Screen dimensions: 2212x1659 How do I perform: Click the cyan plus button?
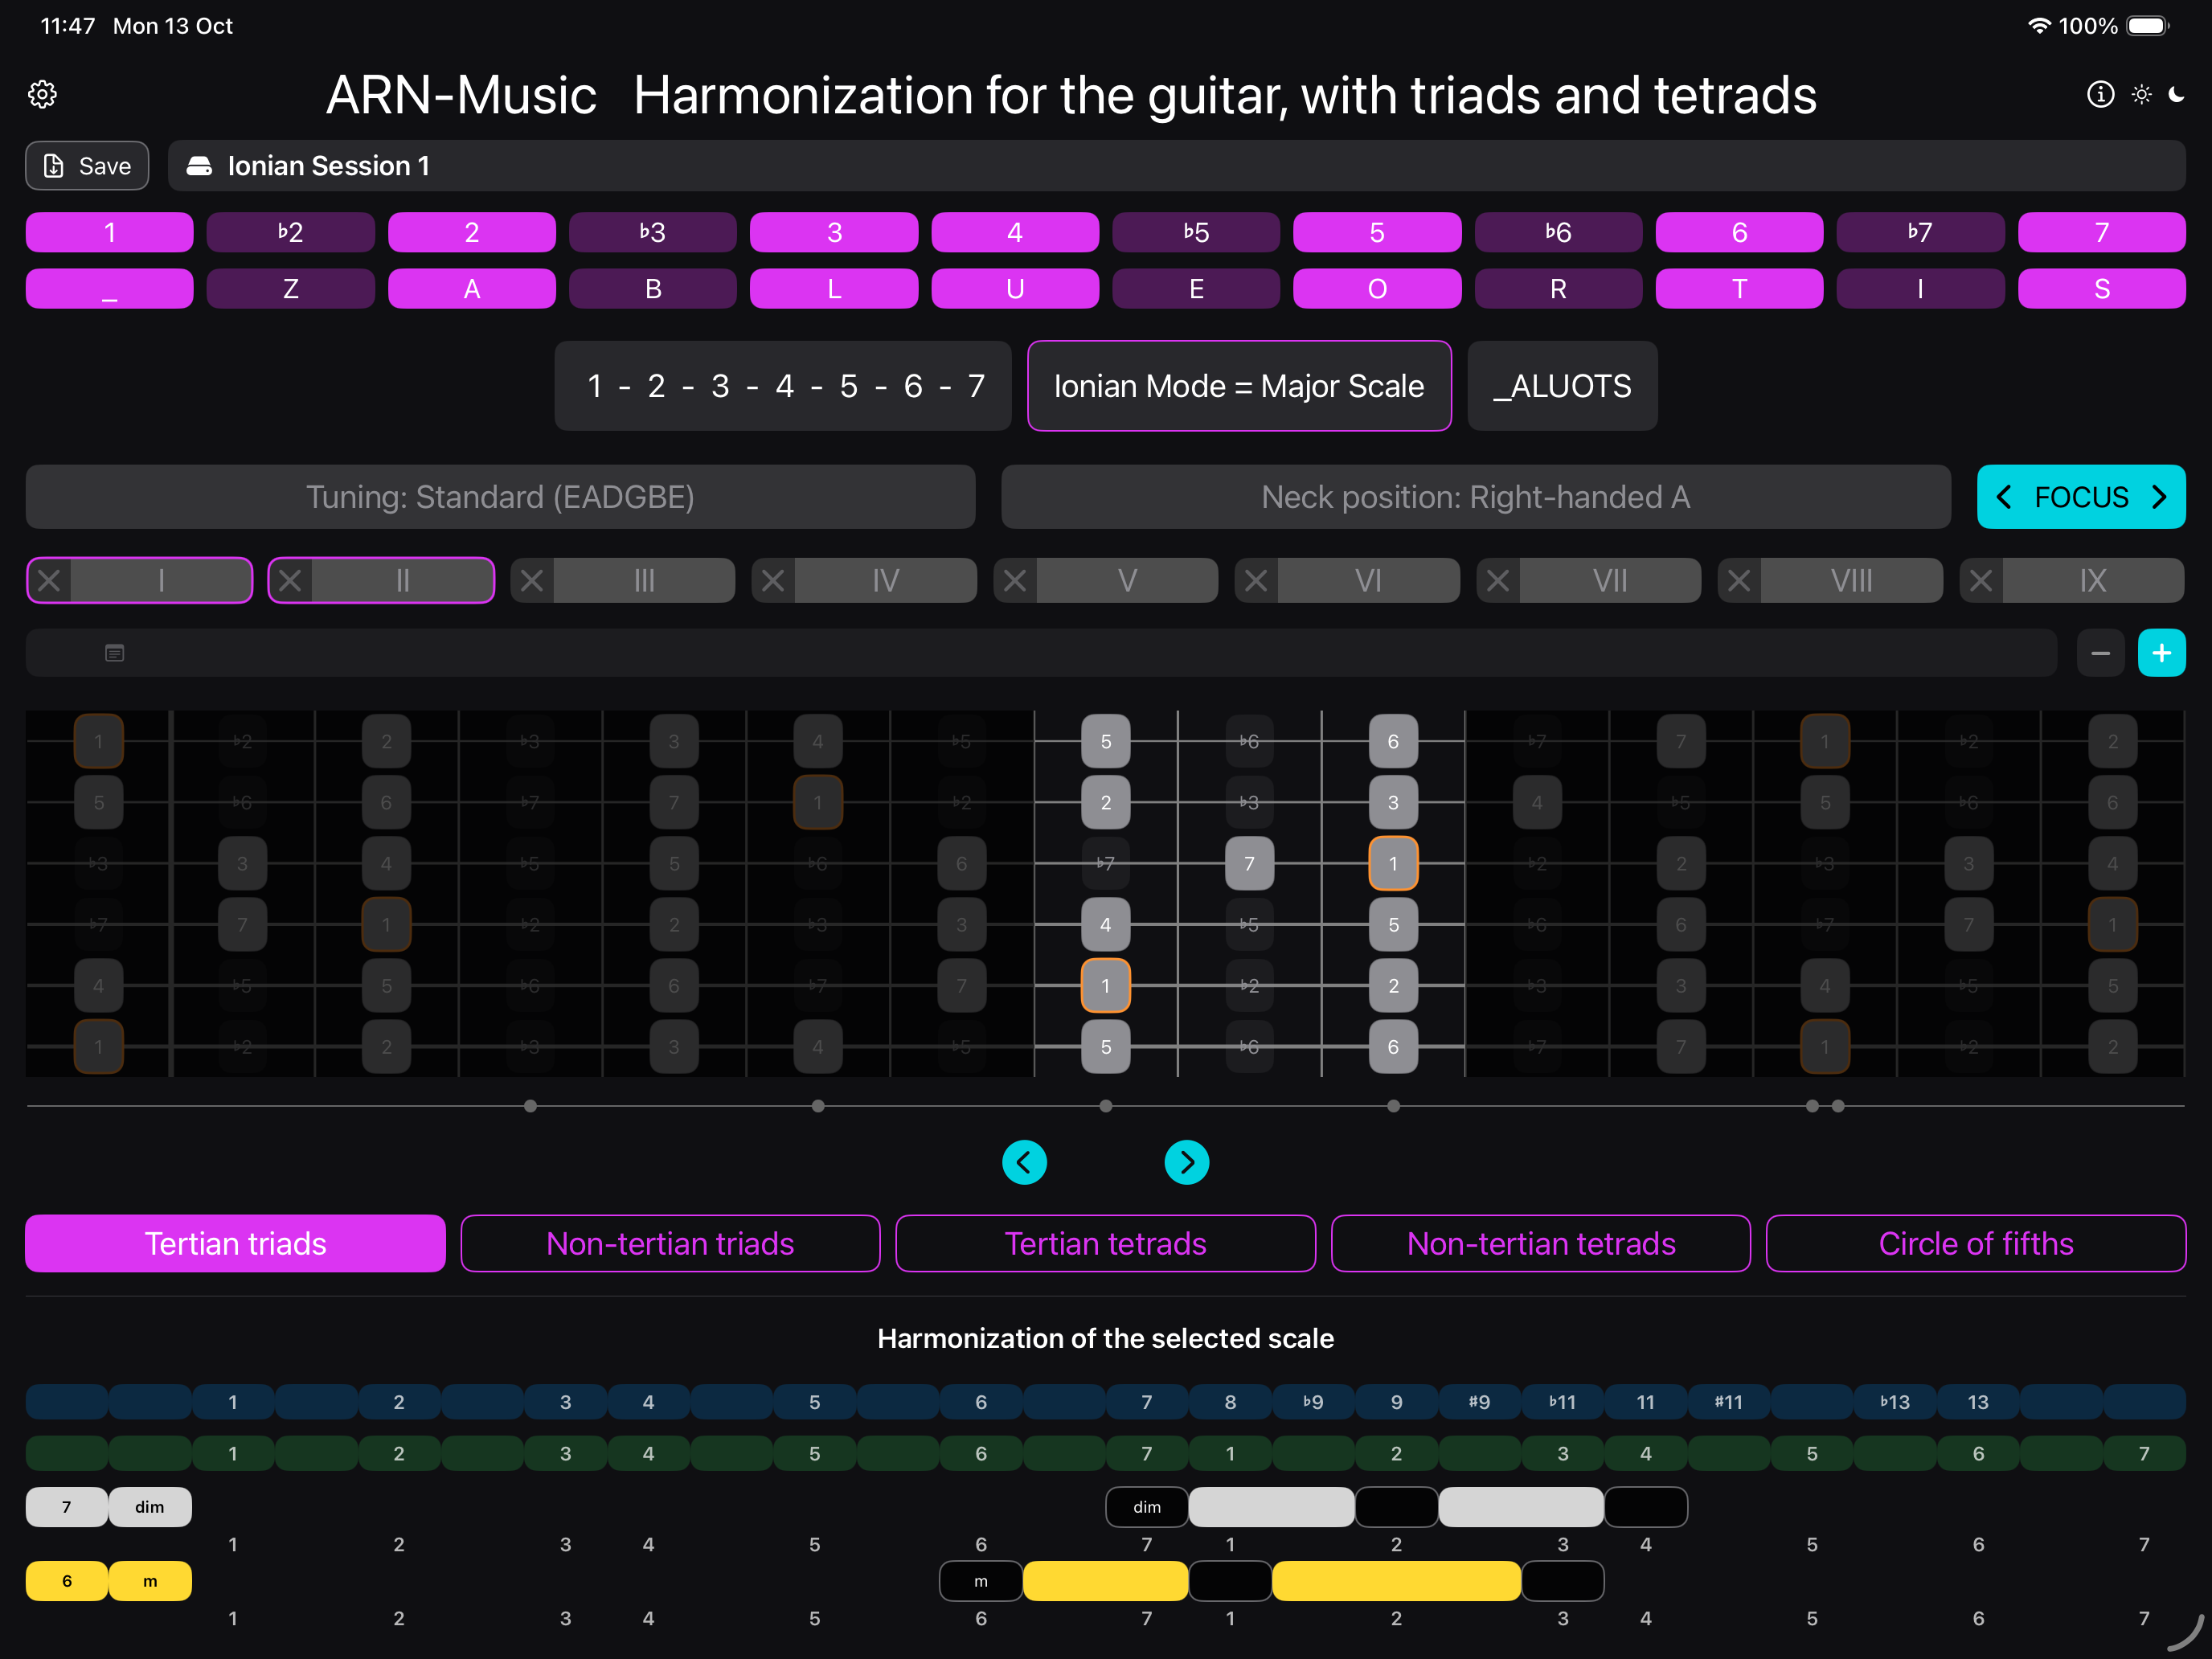pyautogui.click(x=2161, y=653)
